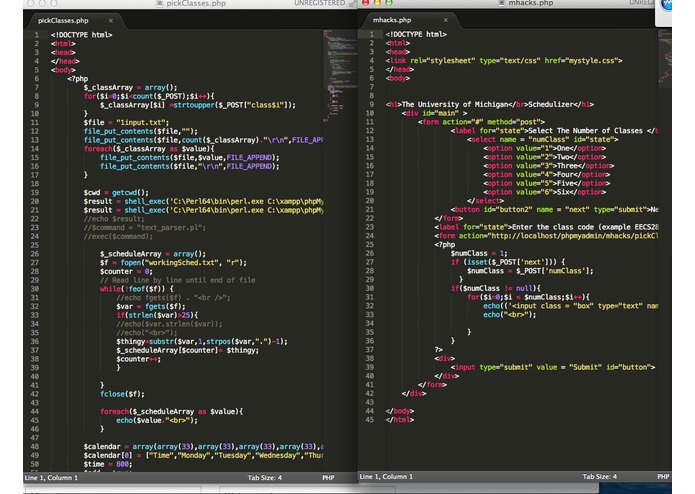Click the minimap in mhacks.php window

pyautogui.click(x=665, y=58)
